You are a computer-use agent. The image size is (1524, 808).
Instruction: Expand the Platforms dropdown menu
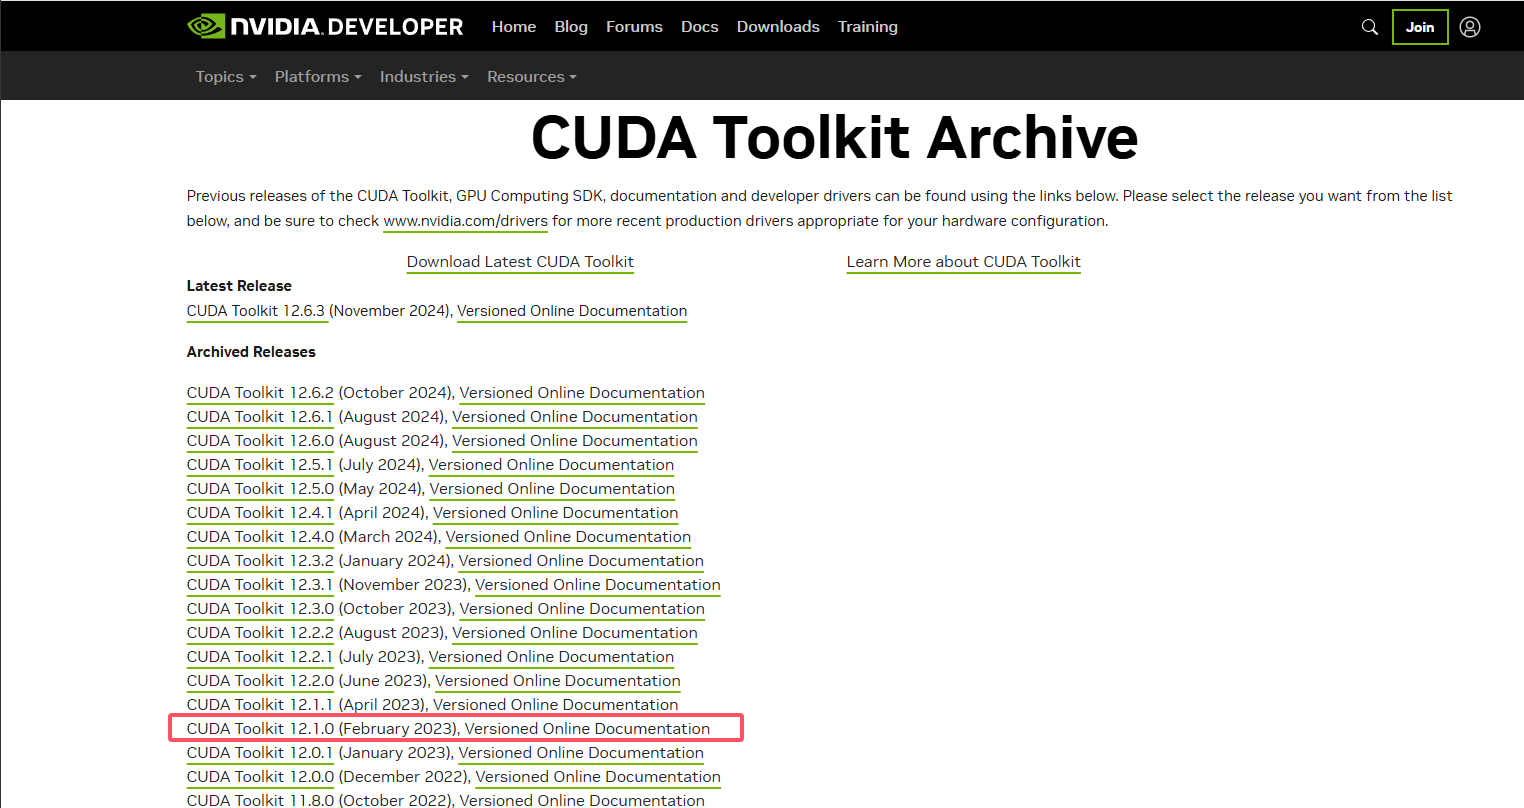(x=318, y=76)
